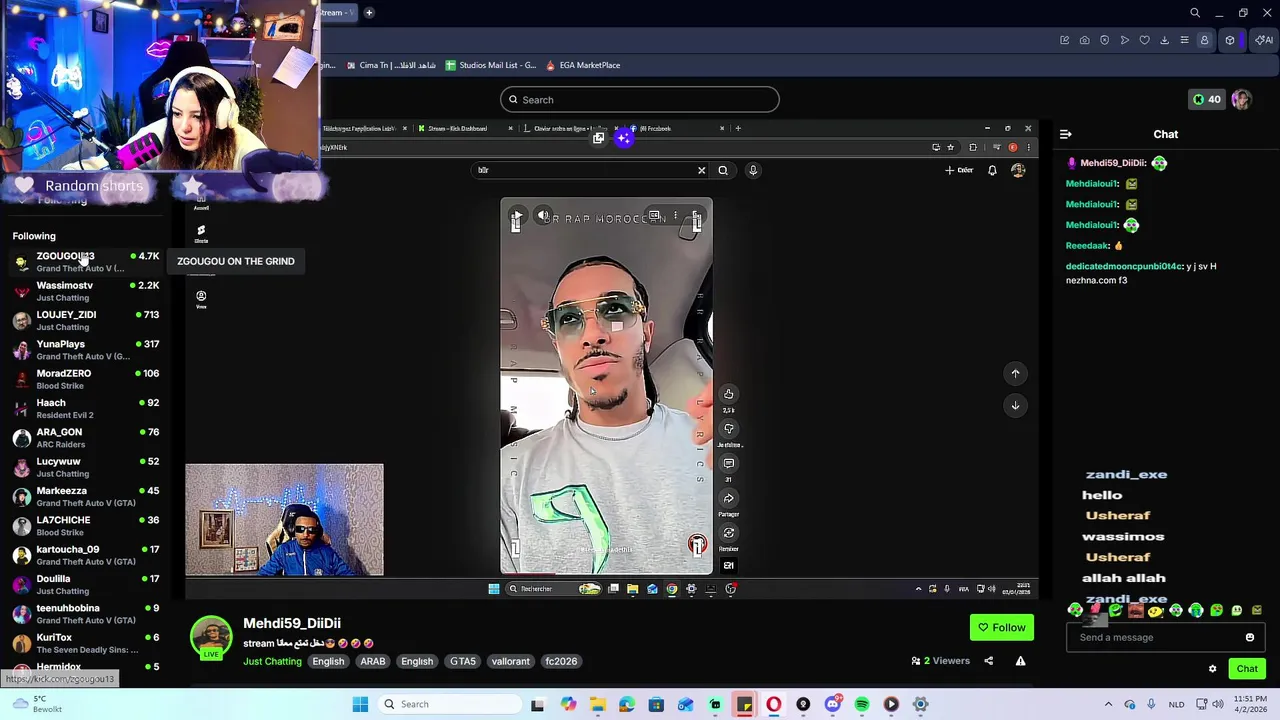Click the Windows taskbar Search box
The height and width of the screenshot is (720, 1280).
[450, 704]
